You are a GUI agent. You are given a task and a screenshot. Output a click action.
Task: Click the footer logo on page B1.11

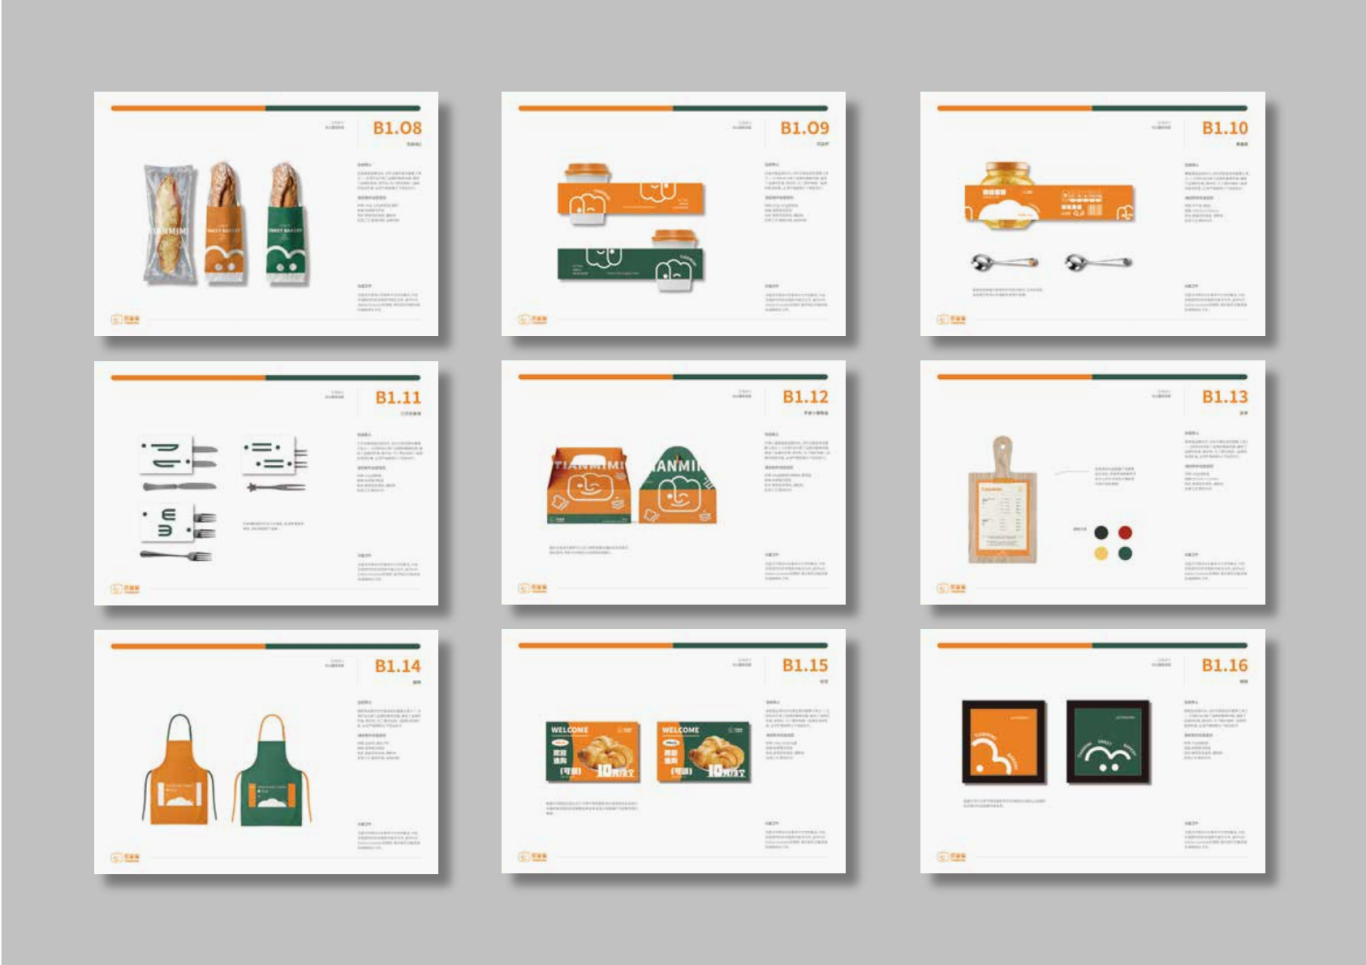click(126, 589)
